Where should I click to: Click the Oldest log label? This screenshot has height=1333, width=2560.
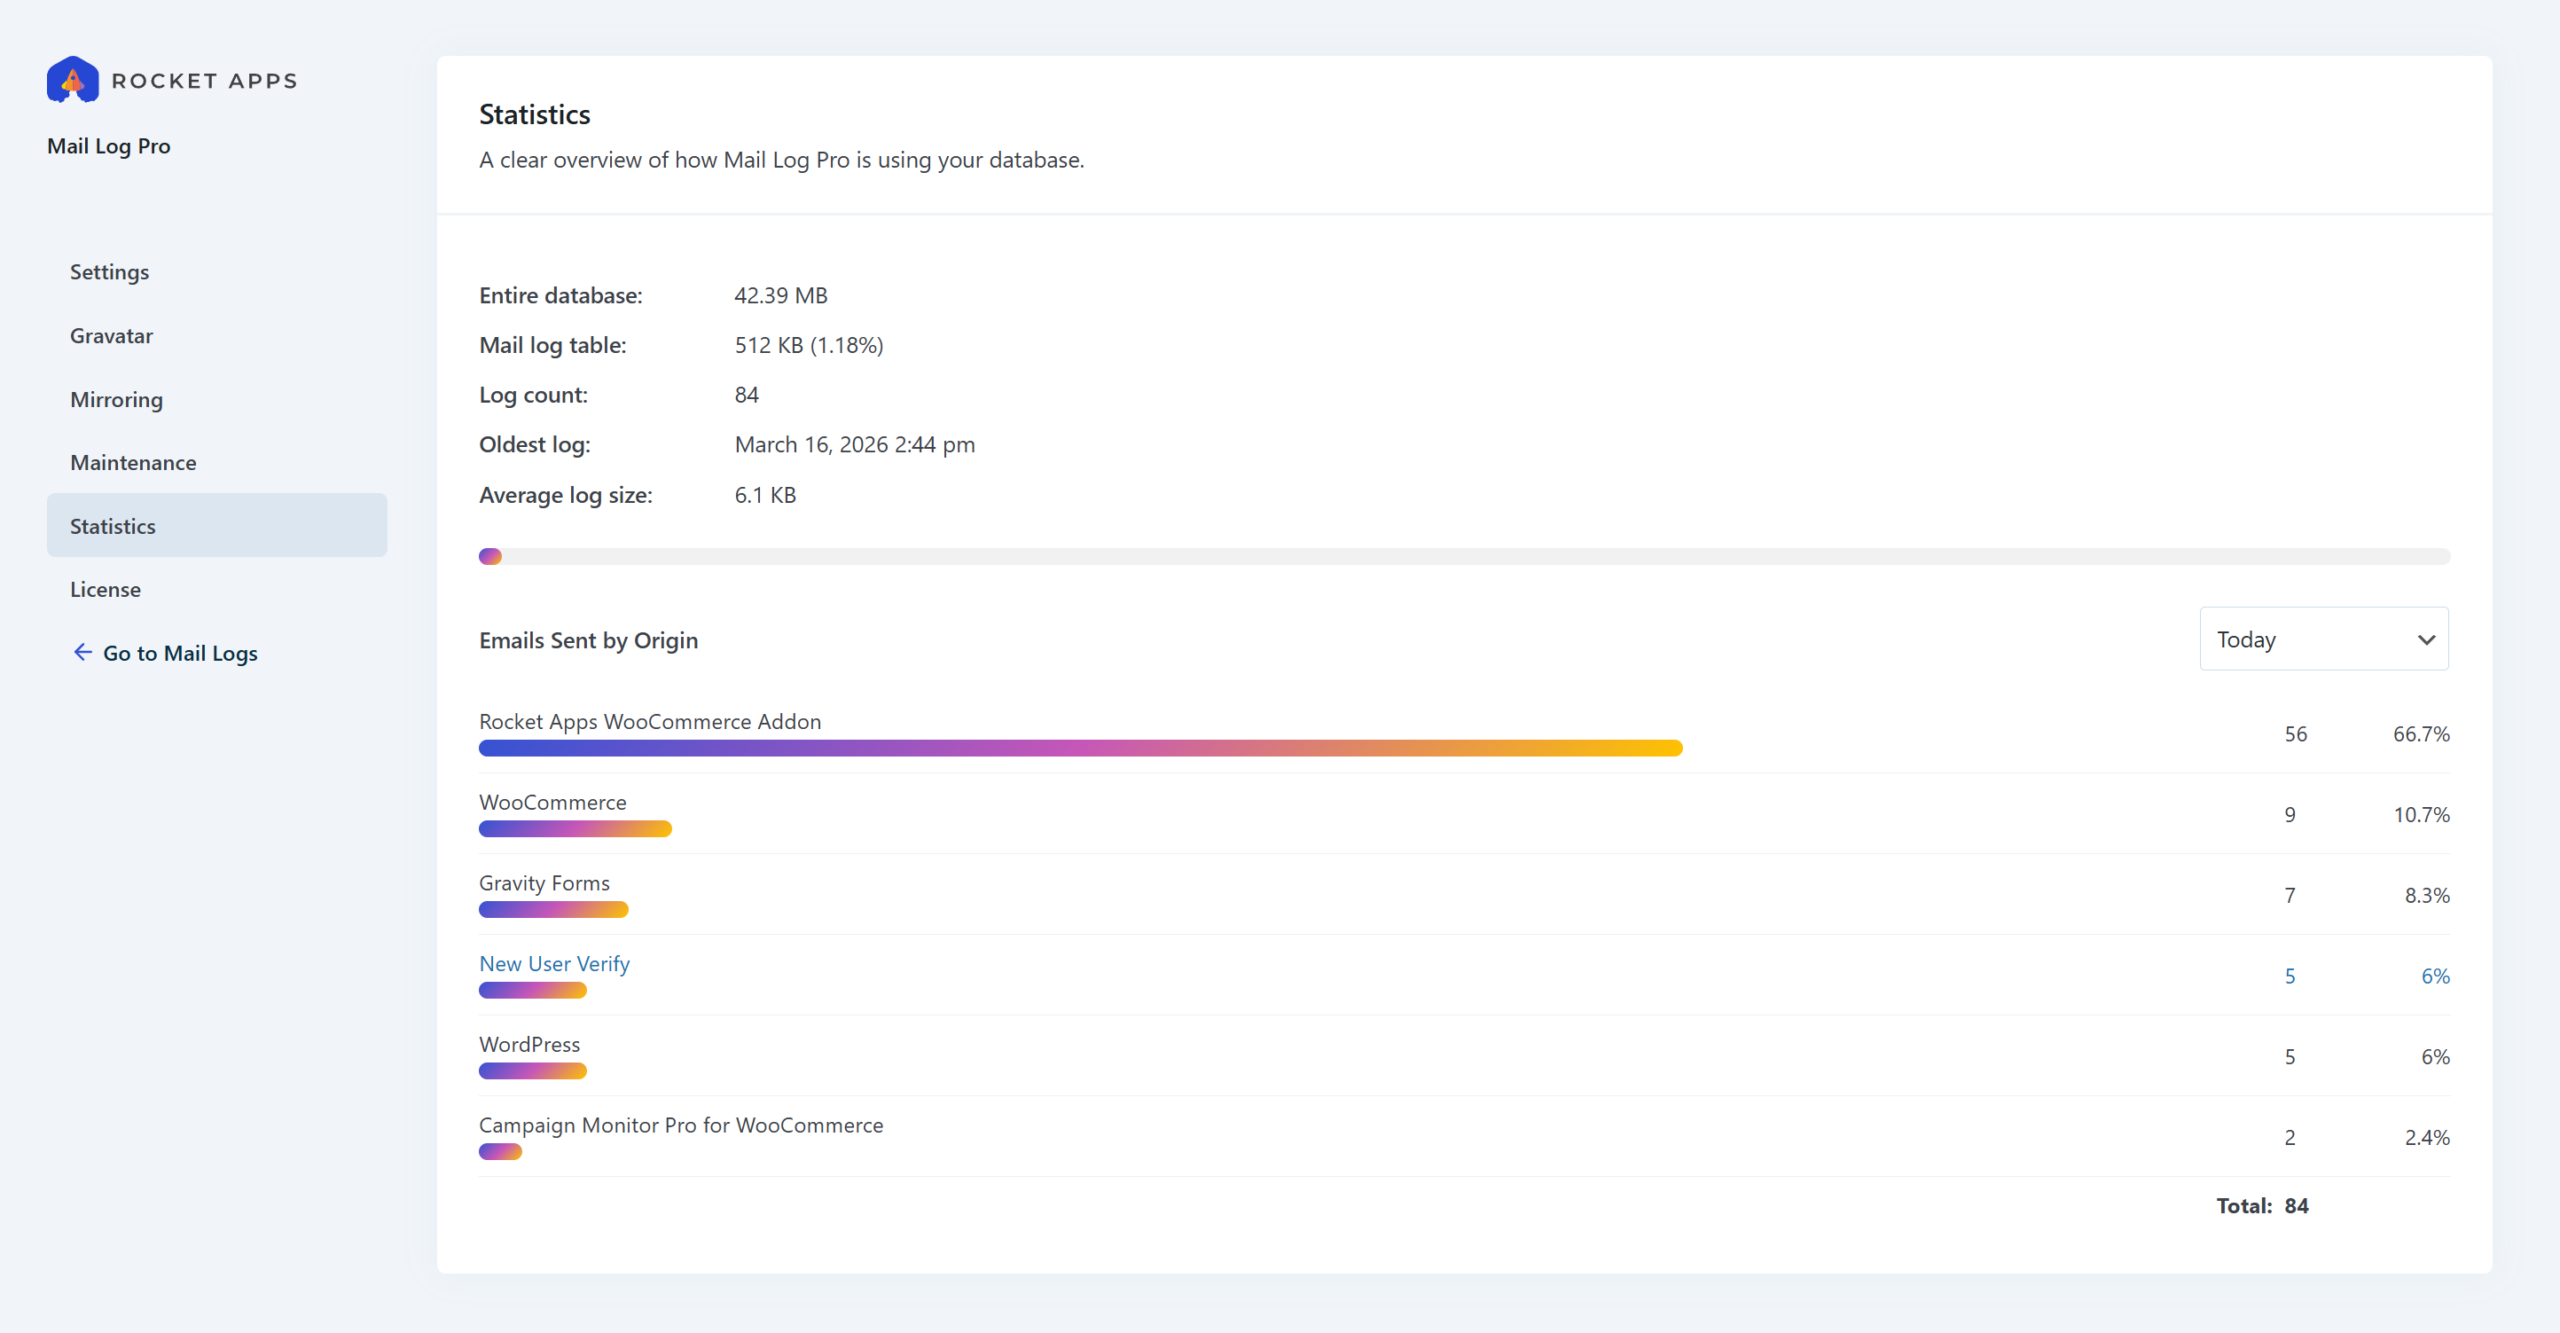tap(535, 444)
